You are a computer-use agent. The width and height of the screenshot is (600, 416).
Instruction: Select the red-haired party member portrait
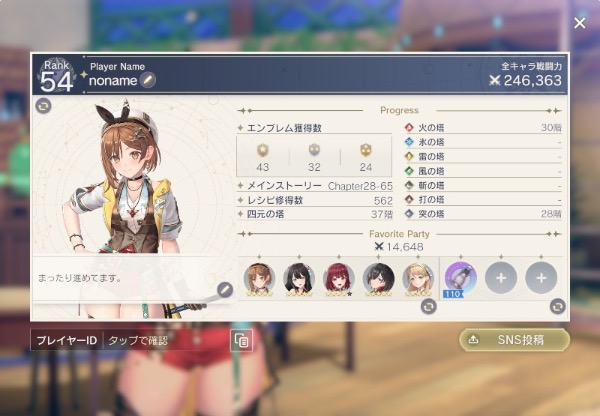pyautogui.click(x=339, y=279)
